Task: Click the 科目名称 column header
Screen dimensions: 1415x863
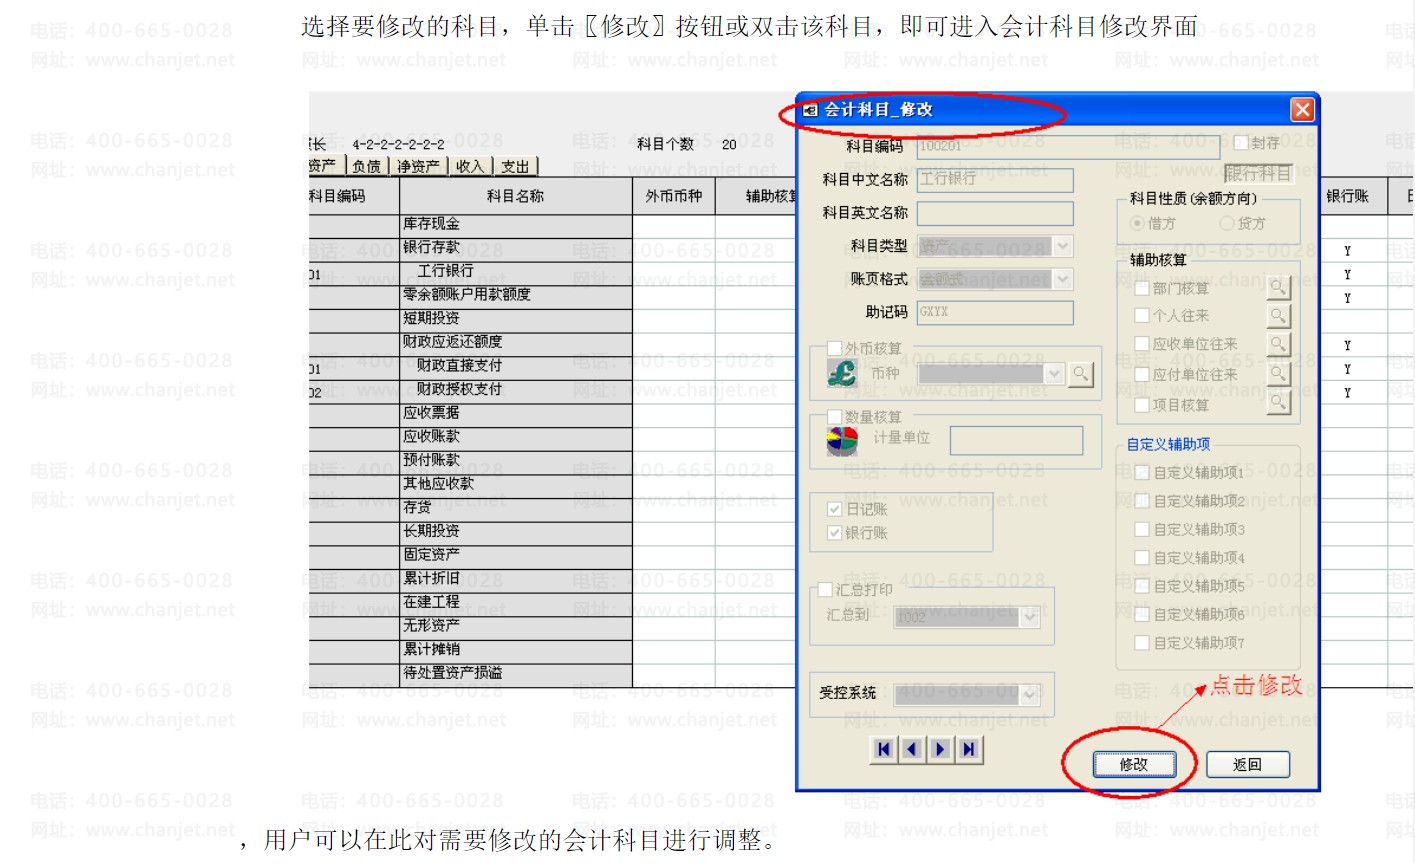Action: point(516,196)
